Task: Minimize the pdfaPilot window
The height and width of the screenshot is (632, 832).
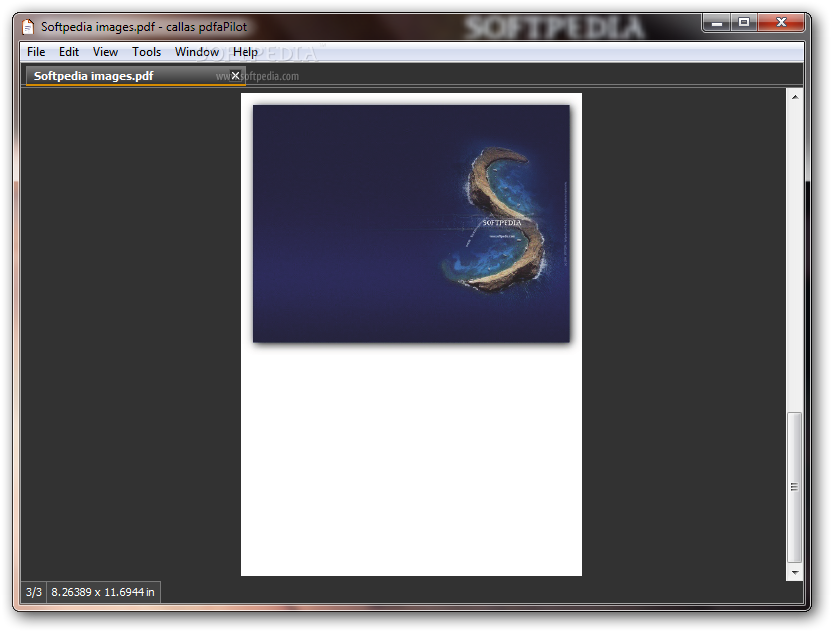Action: [x=717, y=23]
